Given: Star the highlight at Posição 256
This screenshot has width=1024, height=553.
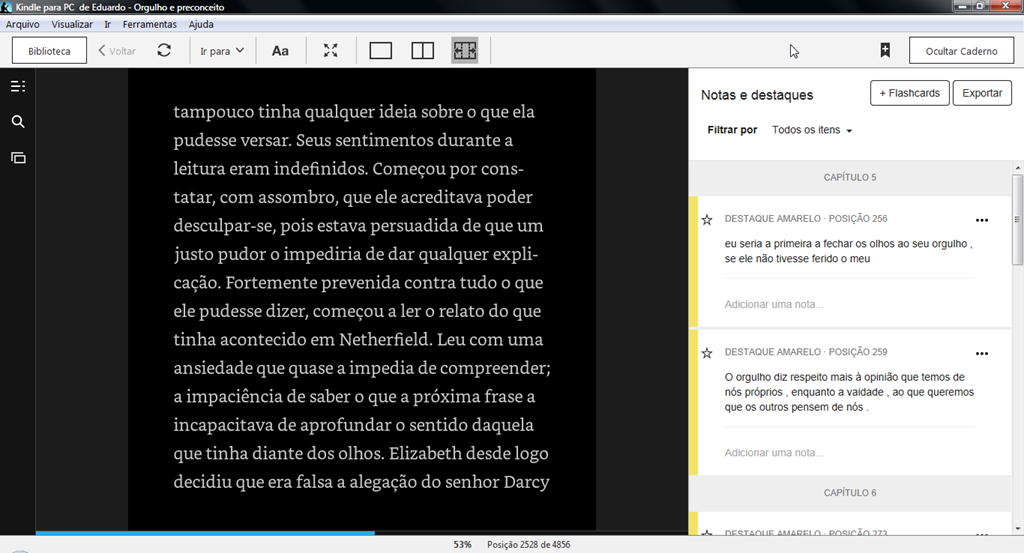Looking at the screenshot, I should click(x=707, y=219).
